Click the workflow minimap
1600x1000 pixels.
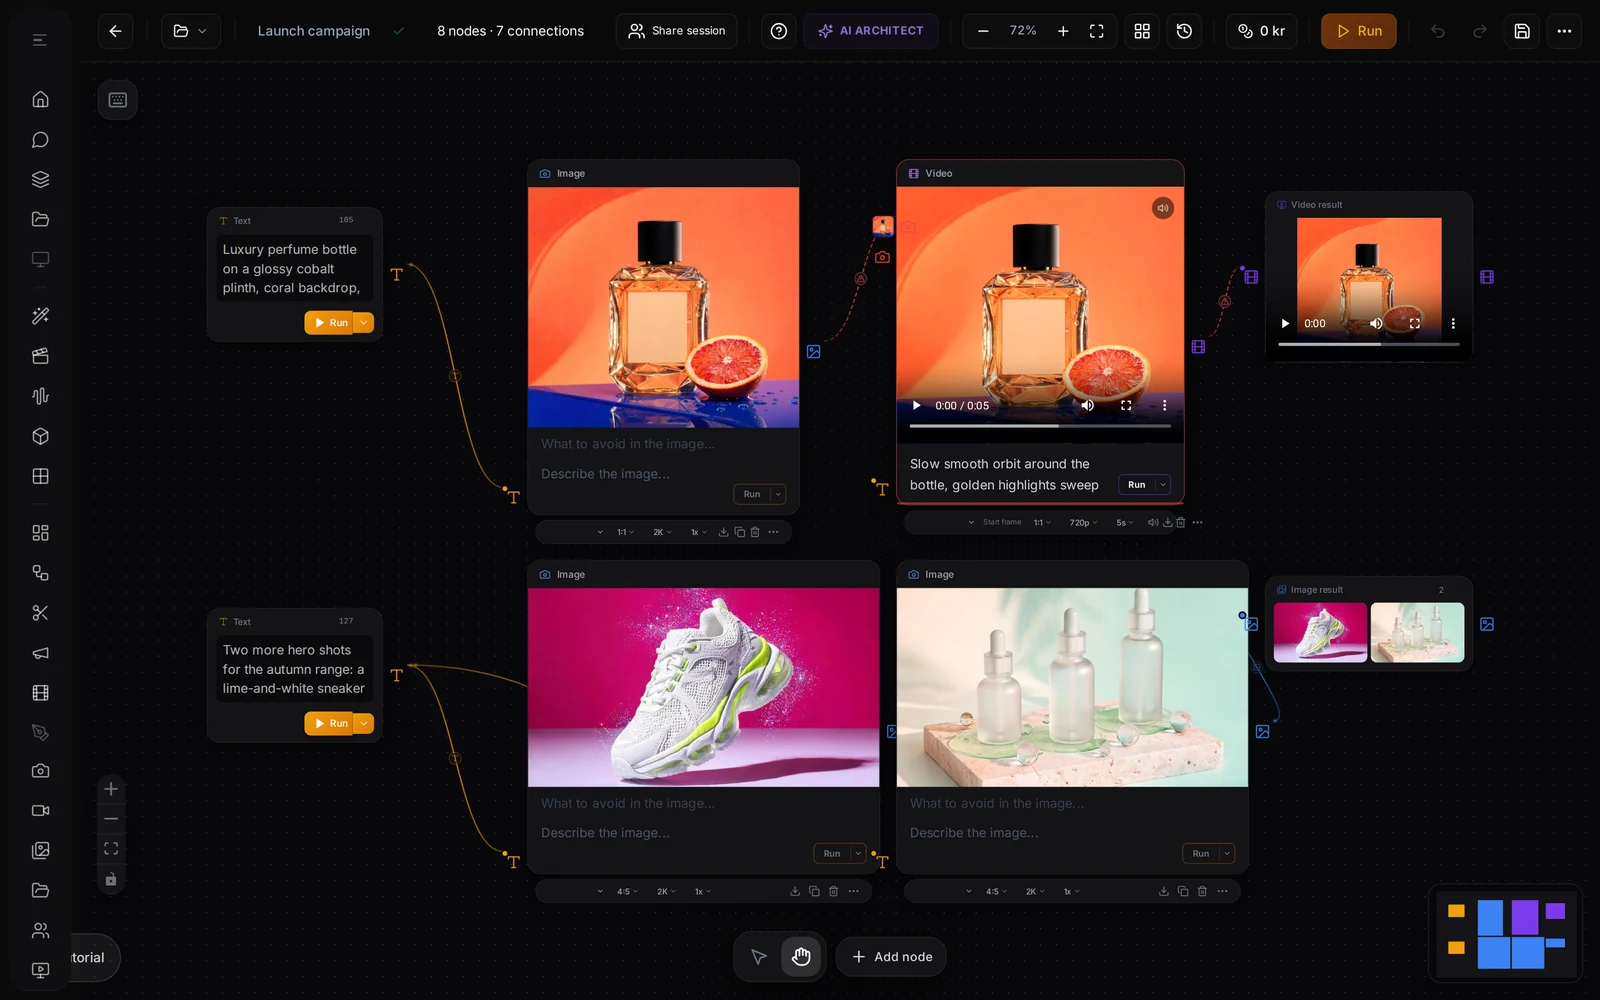pos(1506,934)
